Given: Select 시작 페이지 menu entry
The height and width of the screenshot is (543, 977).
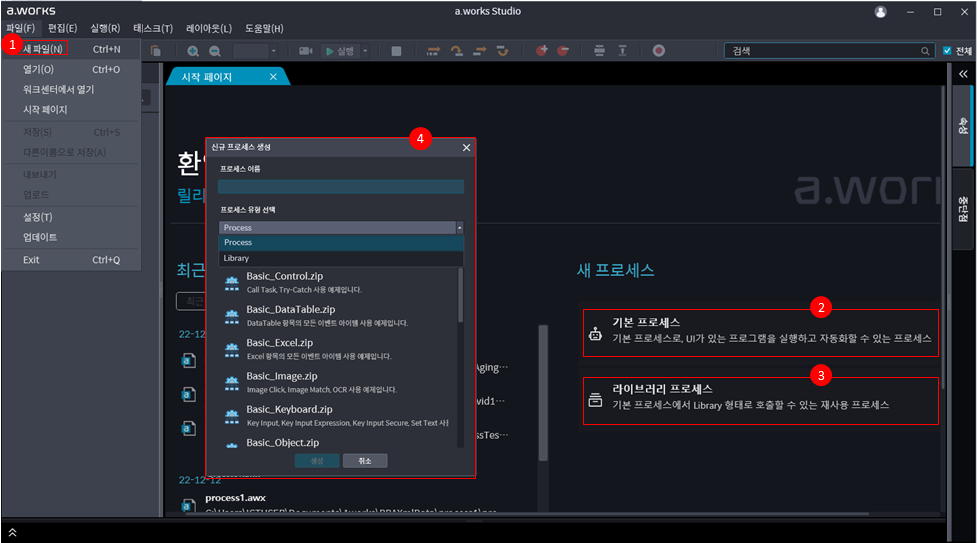Looking at the screenshot, I should pyautogui.click(x=72, y=109).
